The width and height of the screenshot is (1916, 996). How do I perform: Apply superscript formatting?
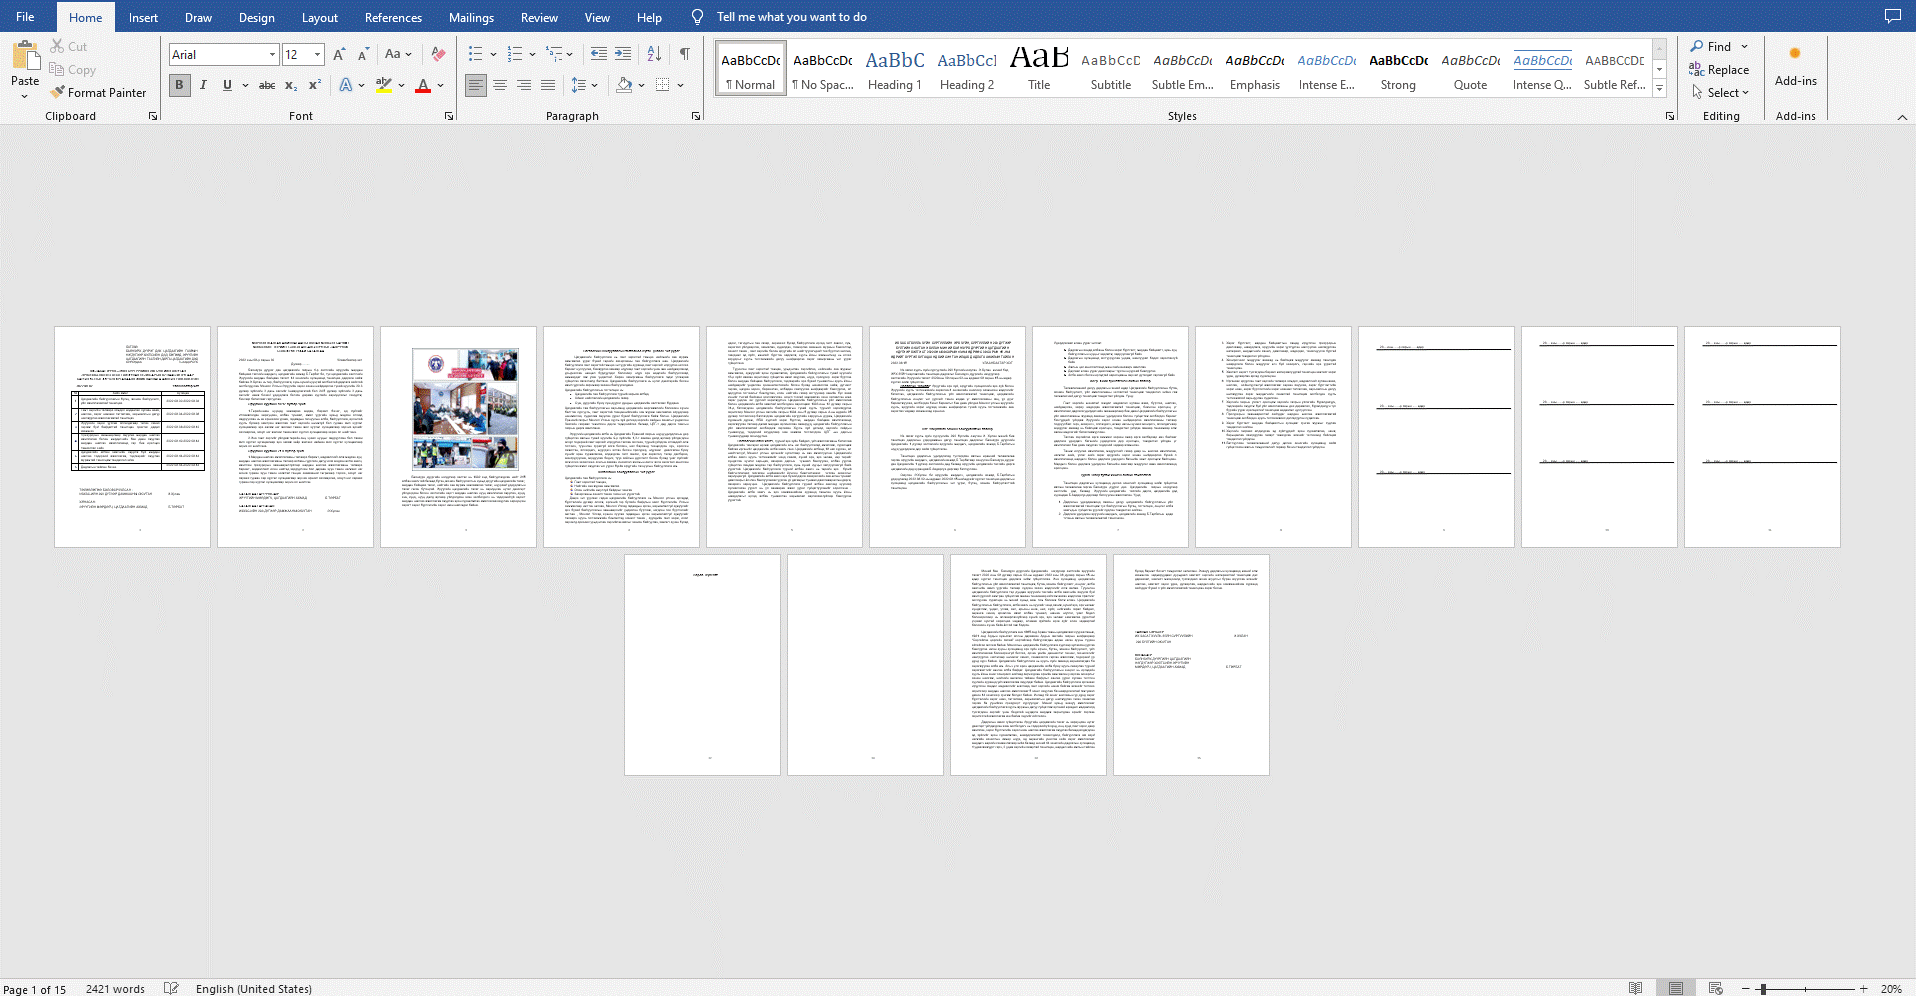pyautogui.click(x=315, y=85)
